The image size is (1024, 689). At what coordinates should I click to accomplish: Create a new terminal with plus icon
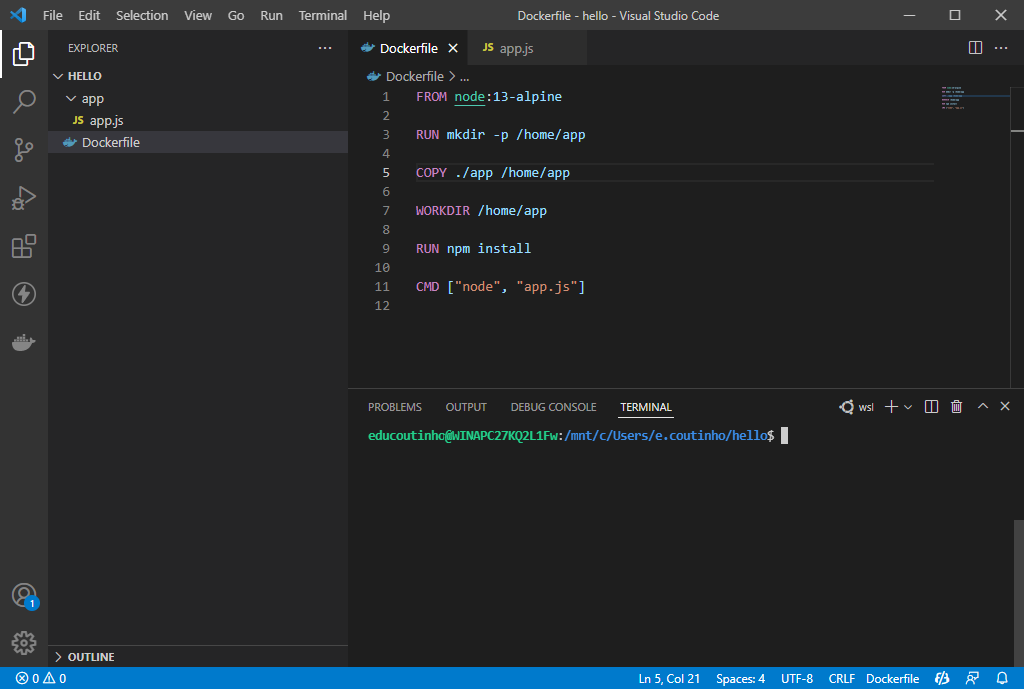(x=891, y=407)
